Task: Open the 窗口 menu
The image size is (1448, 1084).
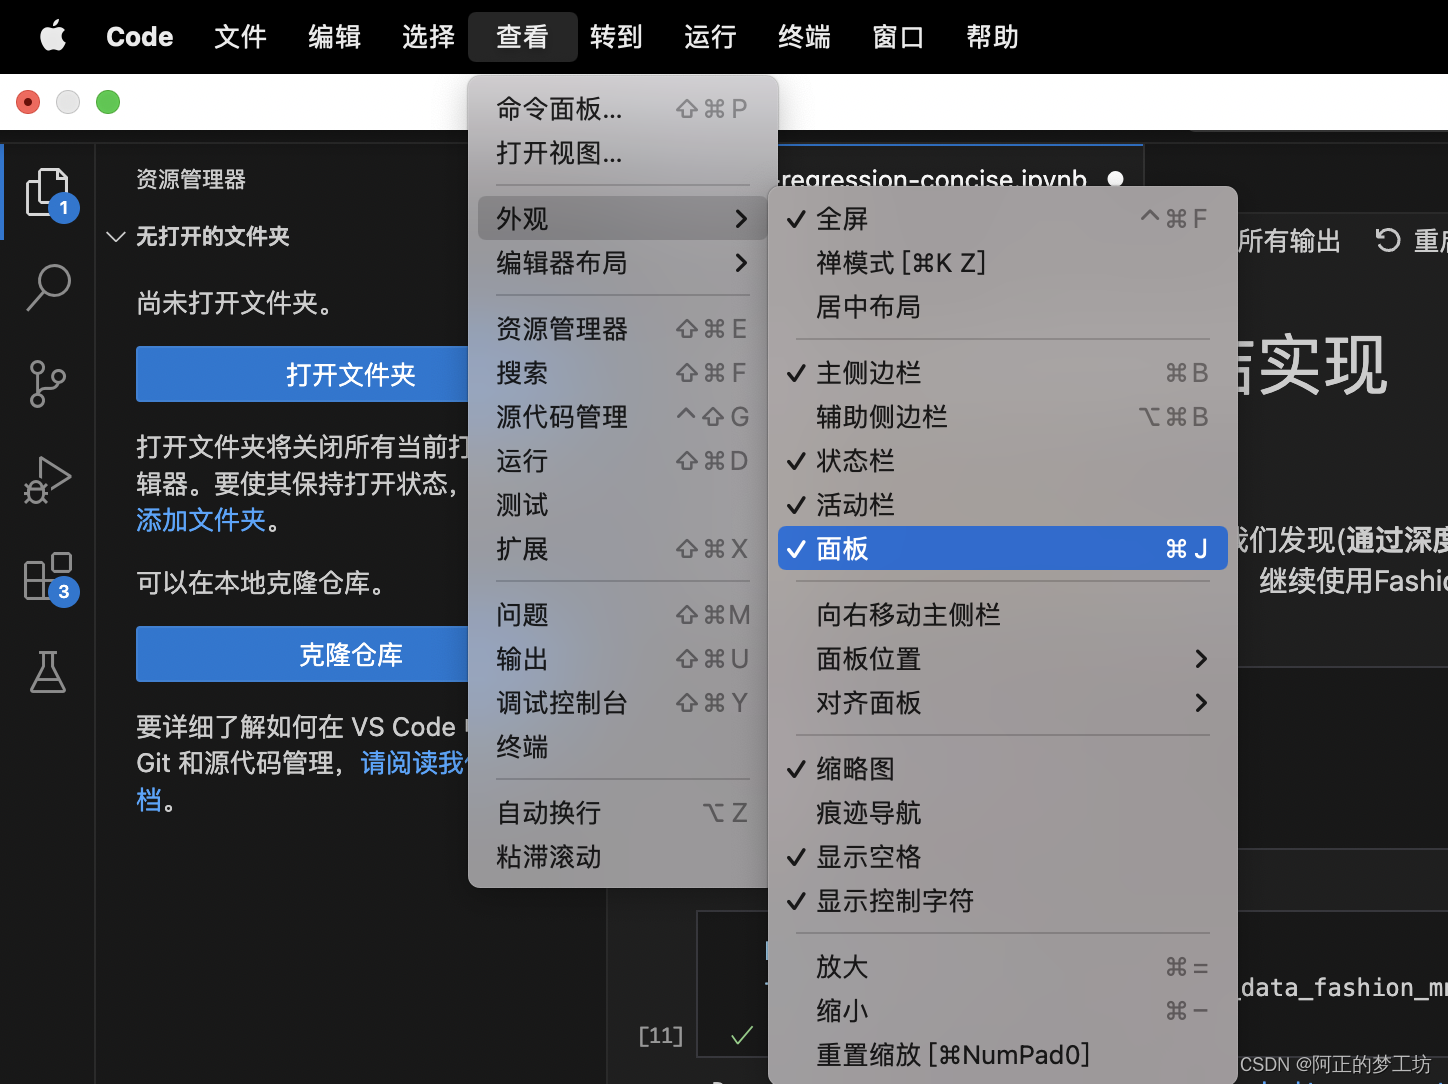Action: click(898, 37)
